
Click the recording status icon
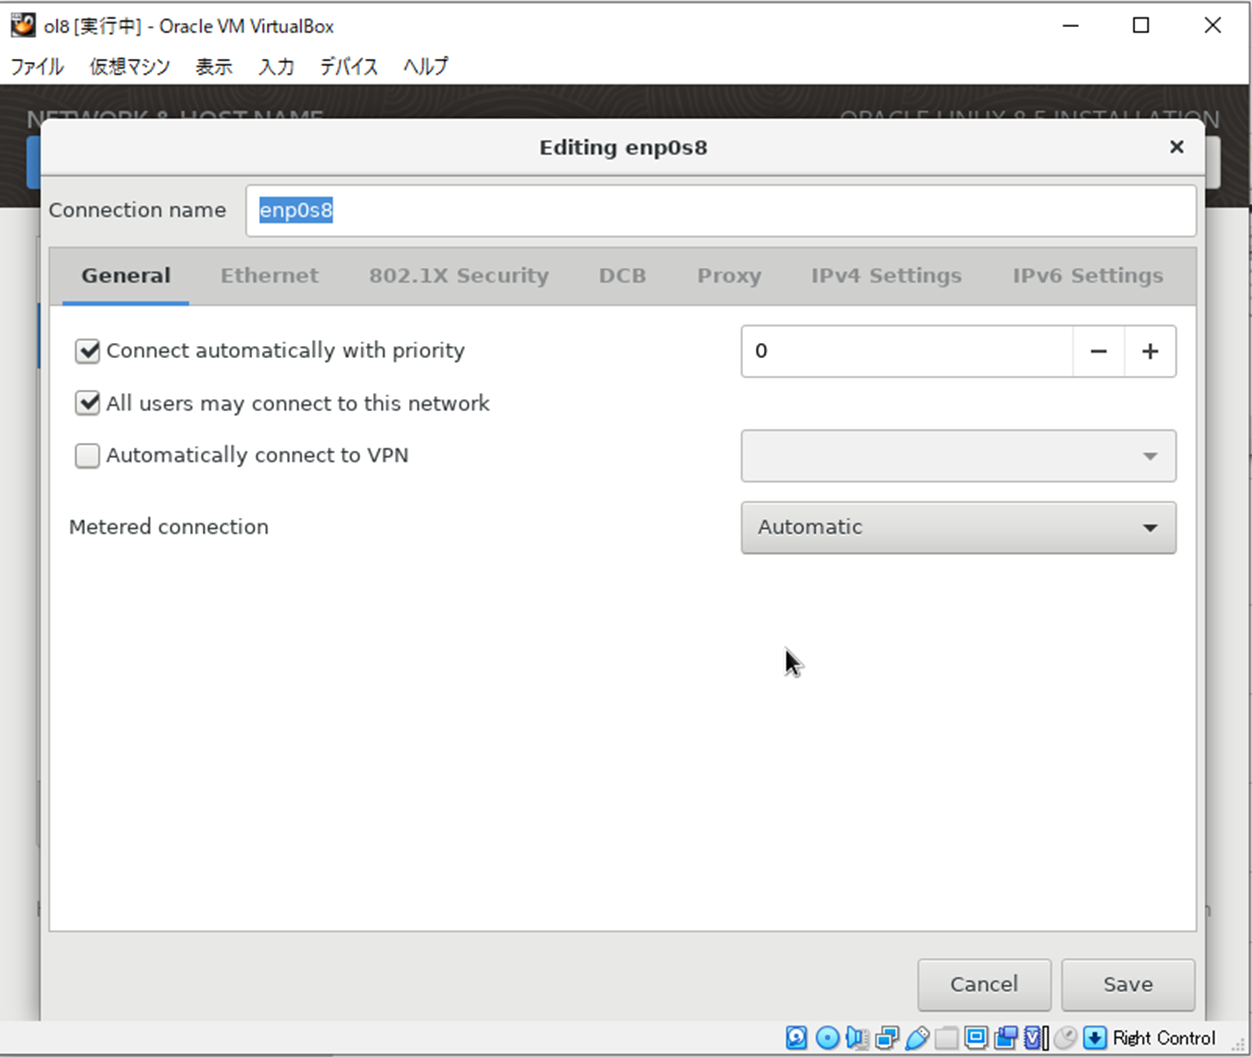click(1006, 1038)
